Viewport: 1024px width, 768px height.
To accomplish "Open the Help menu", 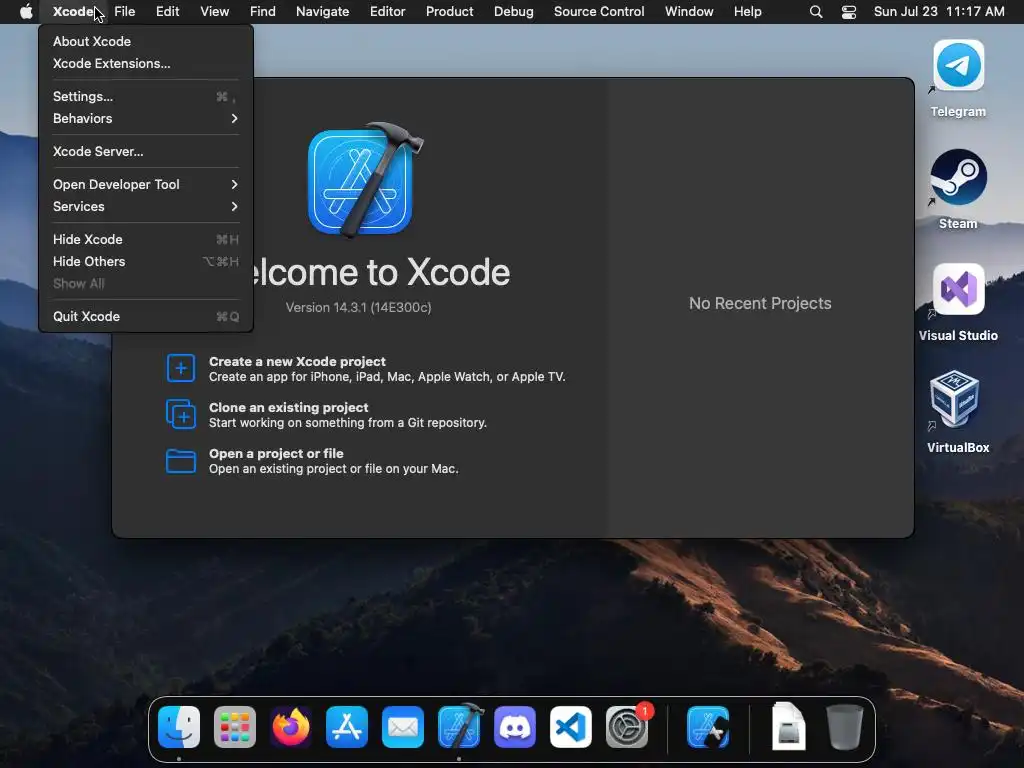I will pyautogui.click(x=747, y=11).
